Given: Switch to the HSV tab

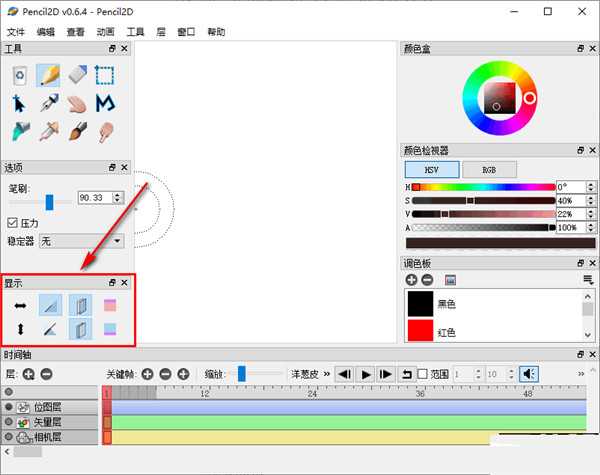Looking at the screenshot, I should click(x=432, y=170).
